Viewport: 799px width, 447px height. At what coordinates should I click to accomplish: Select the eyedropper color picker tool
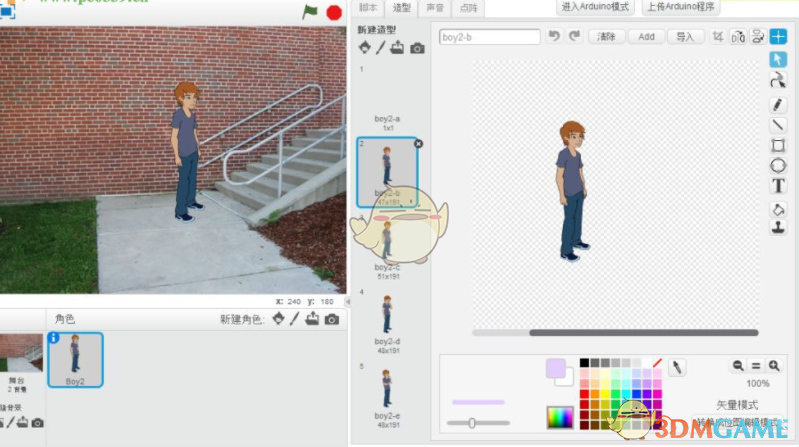click(x=677, y=367)
